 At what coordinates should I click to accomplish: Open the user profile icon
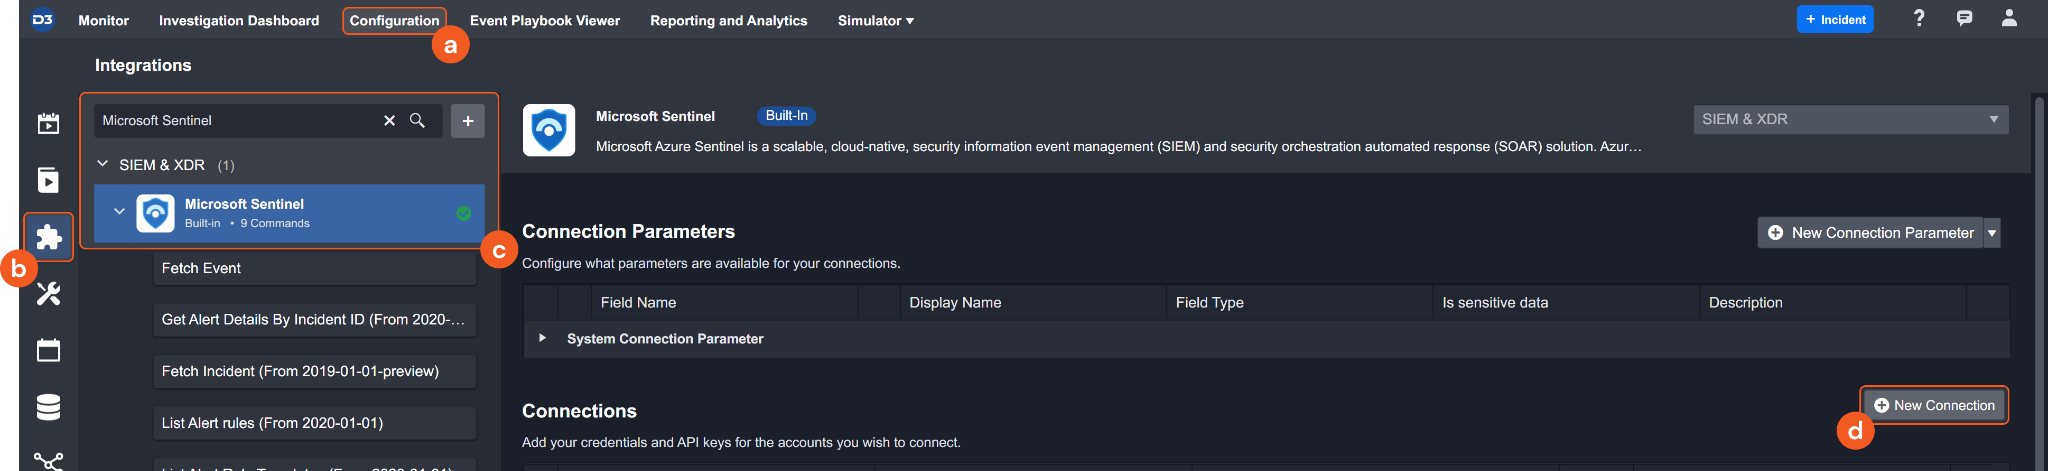click(x=2009, y=19)
